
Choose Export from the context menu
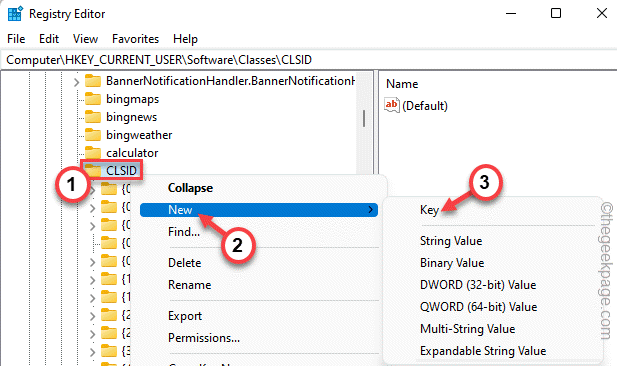coord(185,316)
